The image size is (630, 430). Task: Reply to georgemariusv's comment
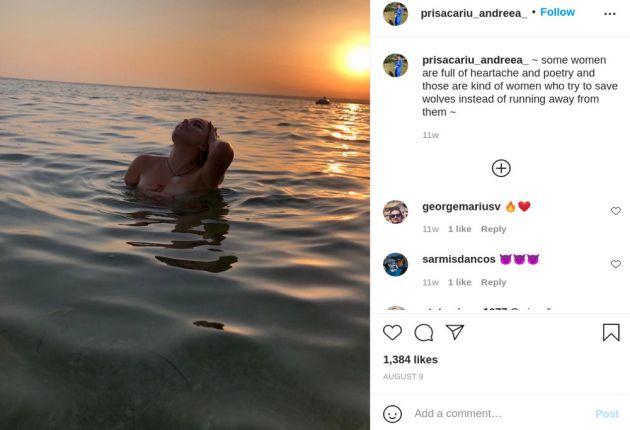493,229
